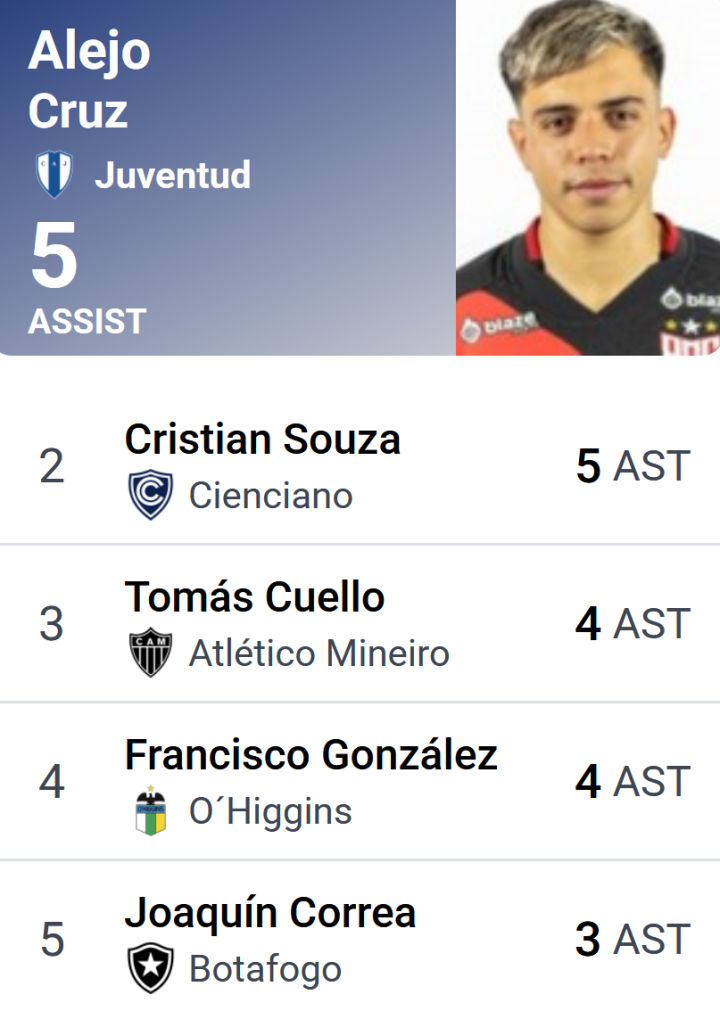
Task: Go to the Atlético Mineiro team name
Action: coord(319,653)
